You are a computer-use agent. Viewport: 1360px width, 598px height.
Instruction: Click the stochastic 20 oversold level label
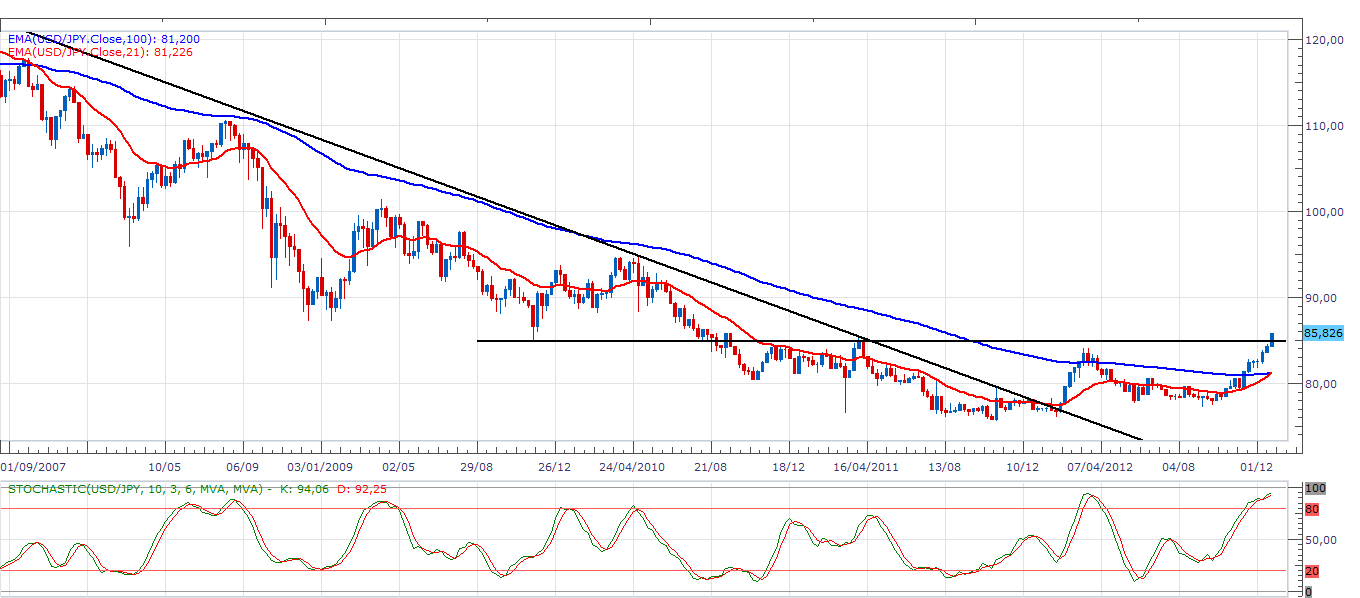point(1311,571)
